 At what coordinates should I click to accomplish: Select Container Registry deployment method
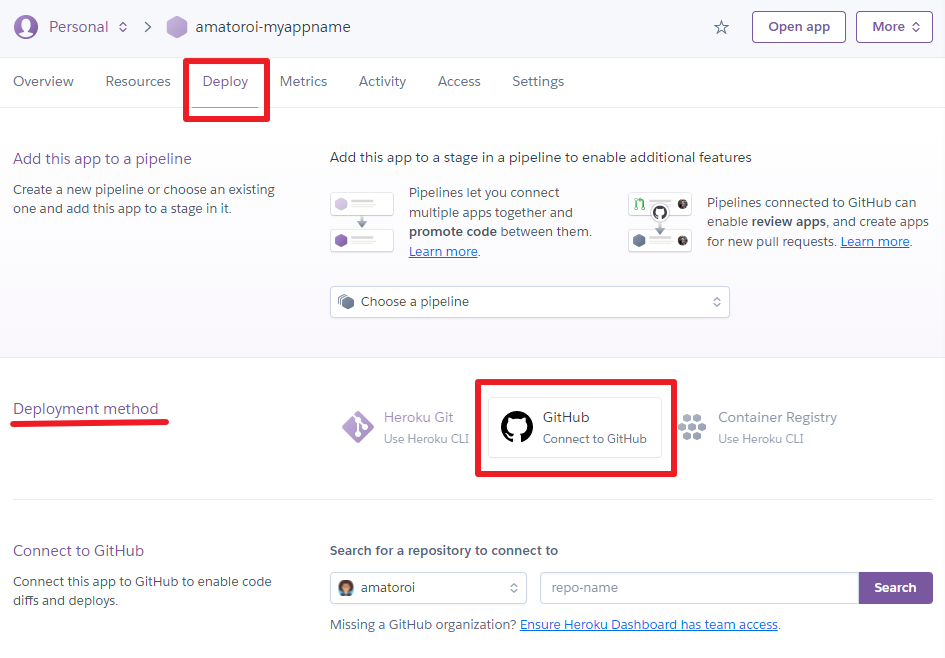click(x=758, y=427)
